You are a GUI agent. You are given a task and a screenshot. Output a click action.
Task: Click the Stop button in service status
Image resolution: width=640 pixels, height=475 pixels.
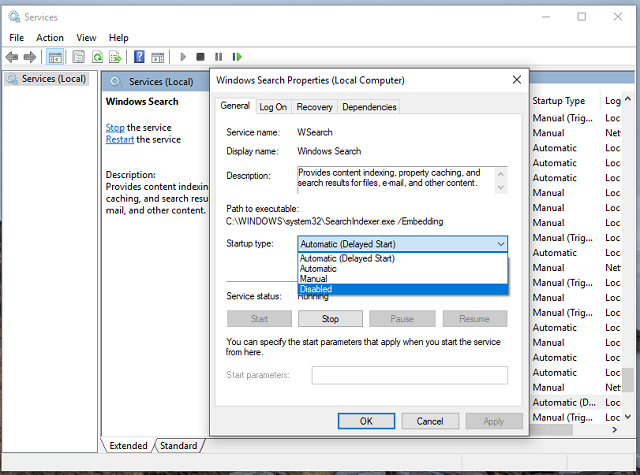point(330,319)
